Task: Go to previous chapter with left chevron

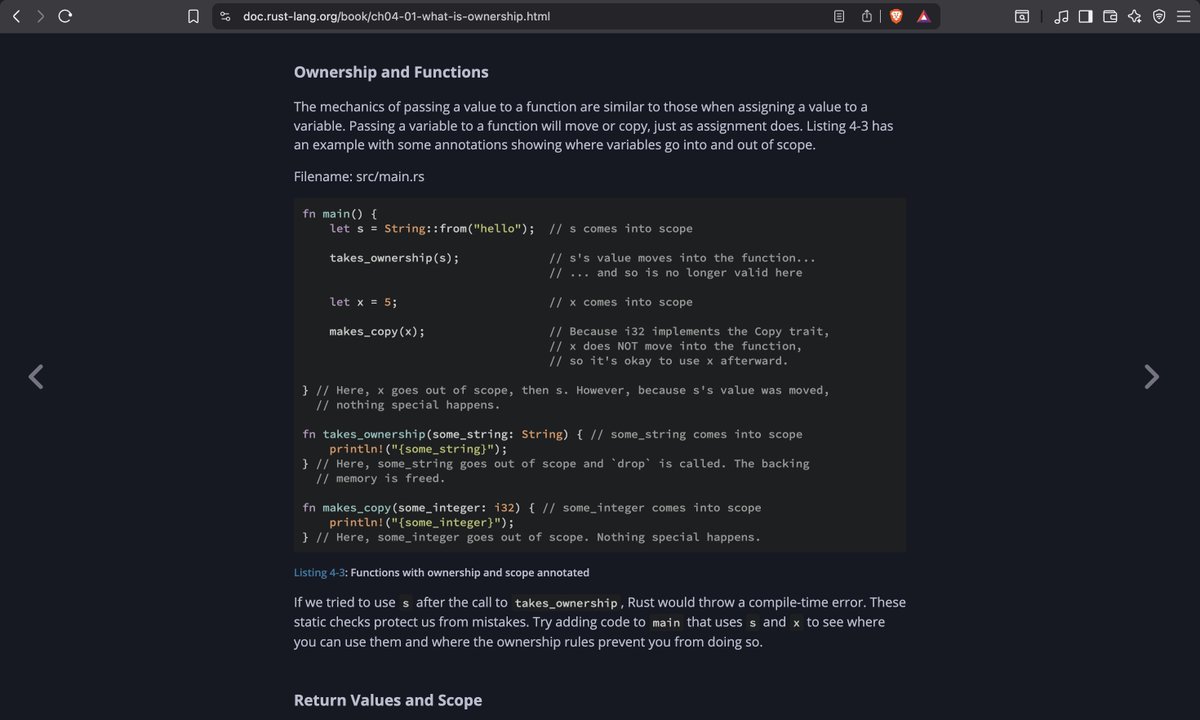Action: coord(36,377)
